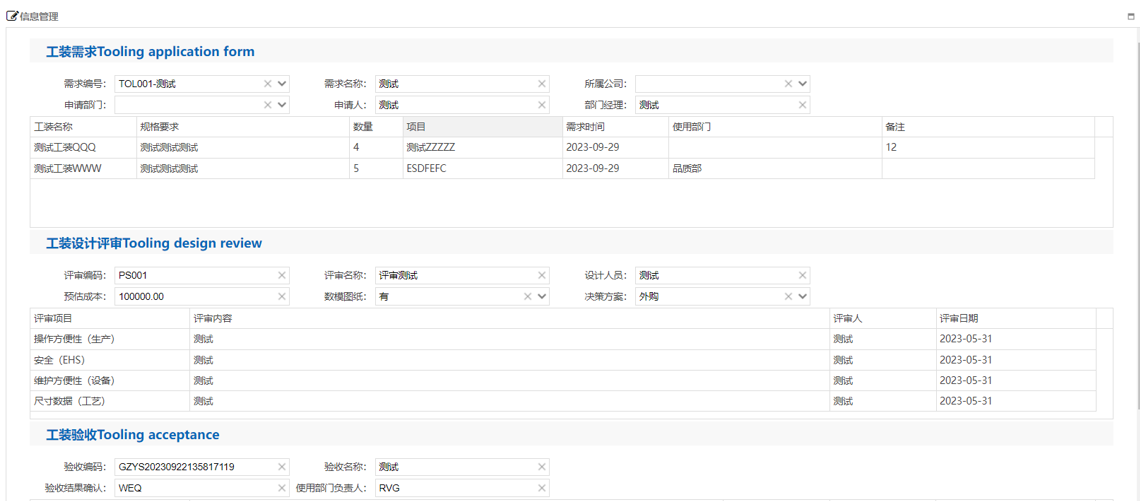Clear the 使用部门负责人 RVG value

coord(542,488)
